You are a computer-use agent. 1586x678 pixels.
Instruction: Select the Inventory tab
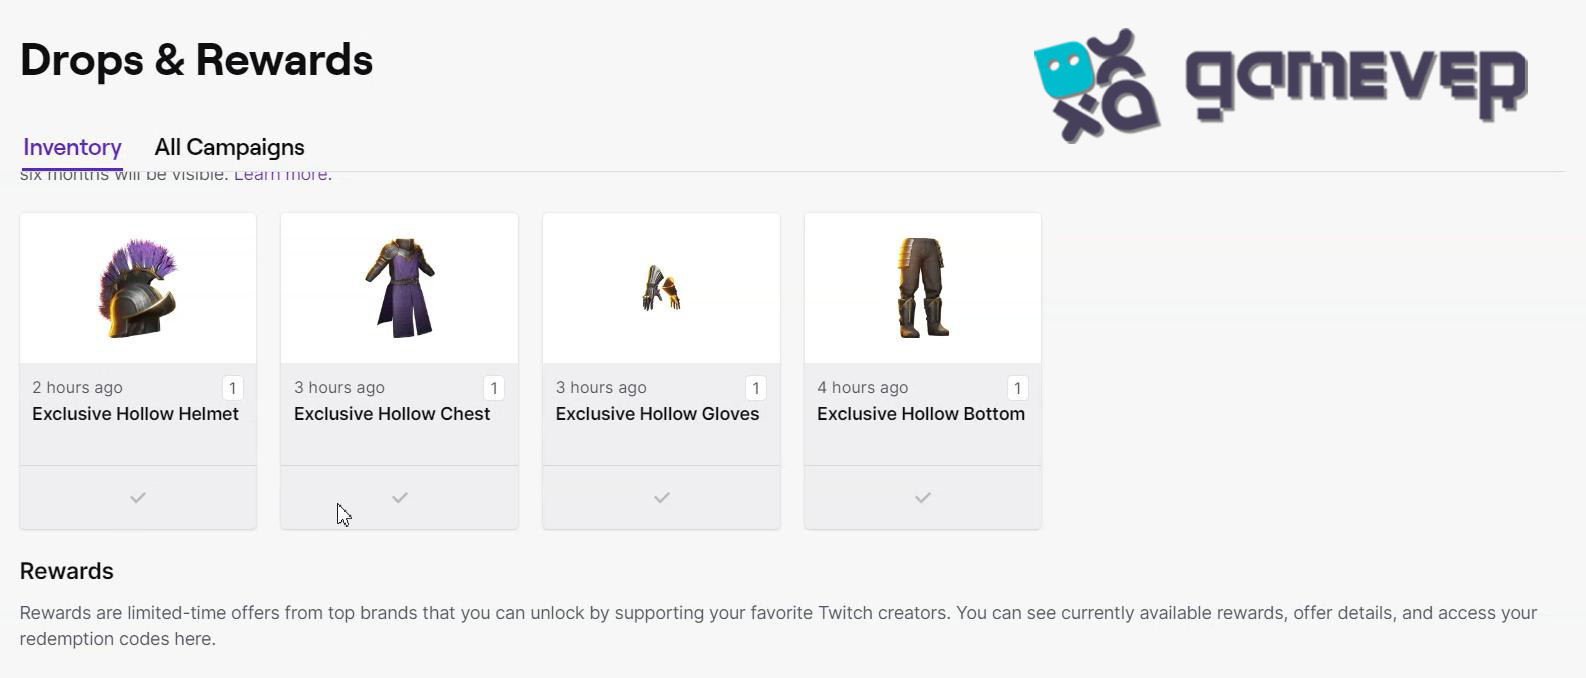[72, 147]
